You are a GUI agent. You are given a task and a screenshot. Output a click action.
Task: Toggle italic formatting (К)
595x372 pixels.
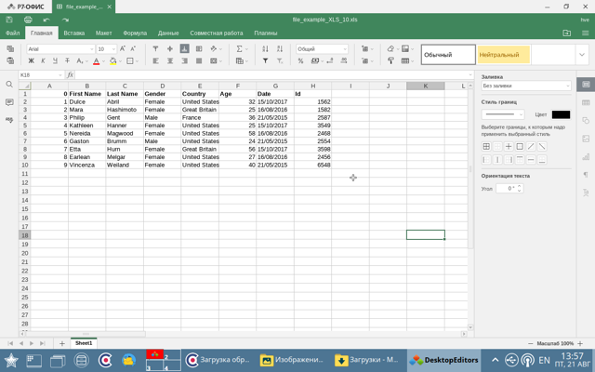pyautogui.click(x=43, y=61)
